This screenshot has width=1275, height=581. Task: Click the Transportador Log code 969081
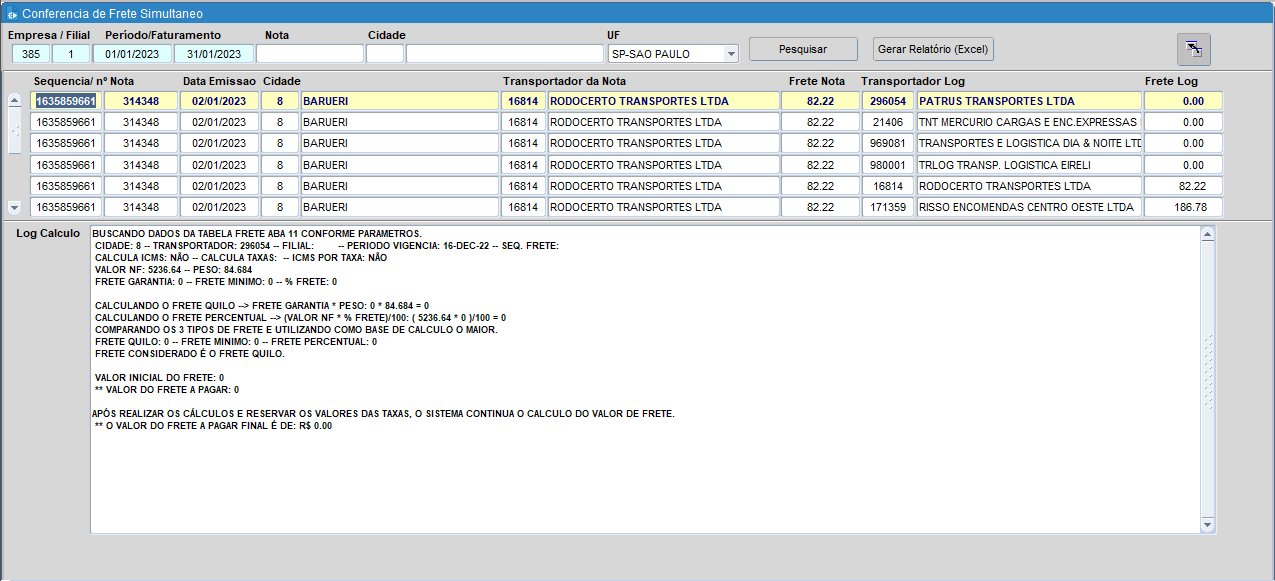(x=888, y=143)
